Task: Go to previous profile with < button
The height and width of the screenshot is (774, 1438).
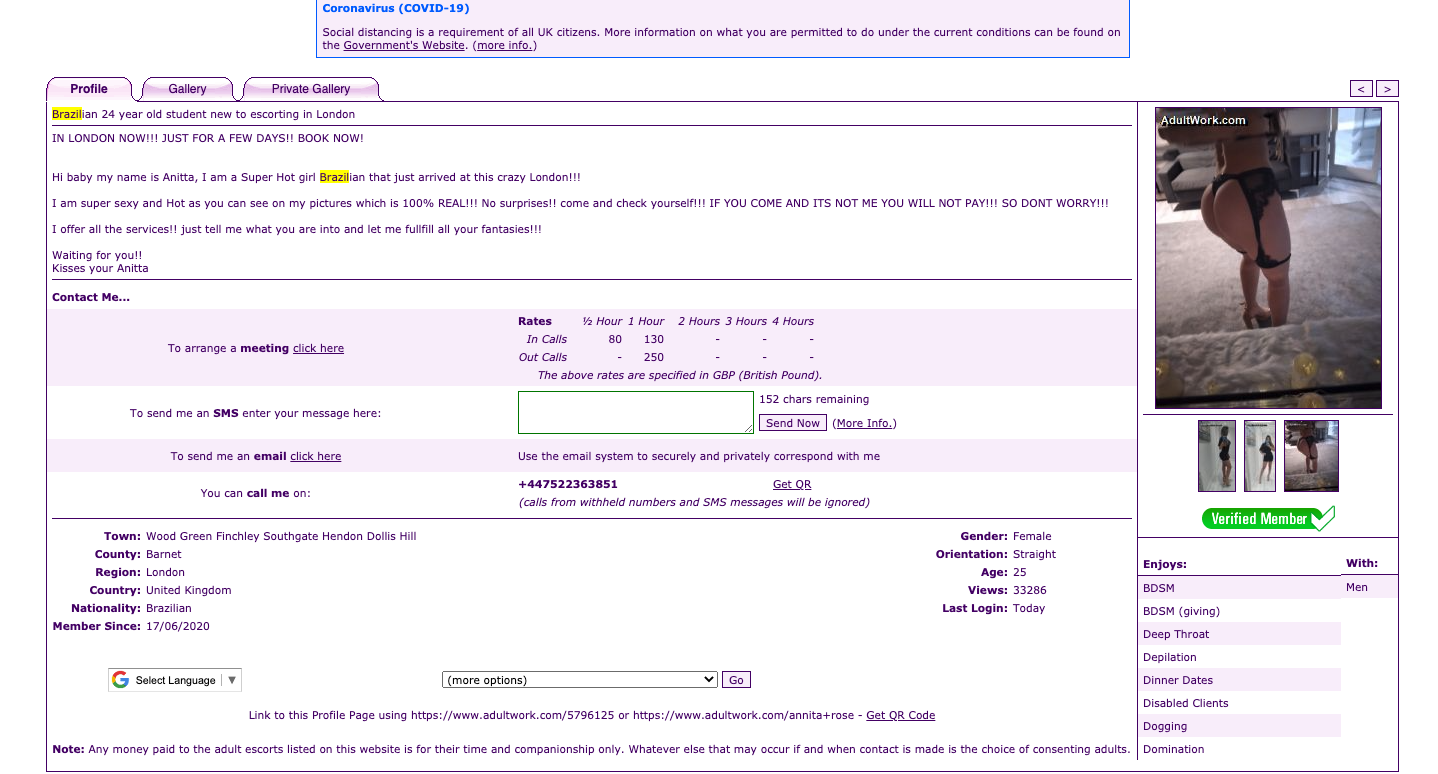Action: click(x=1361, y=89)
